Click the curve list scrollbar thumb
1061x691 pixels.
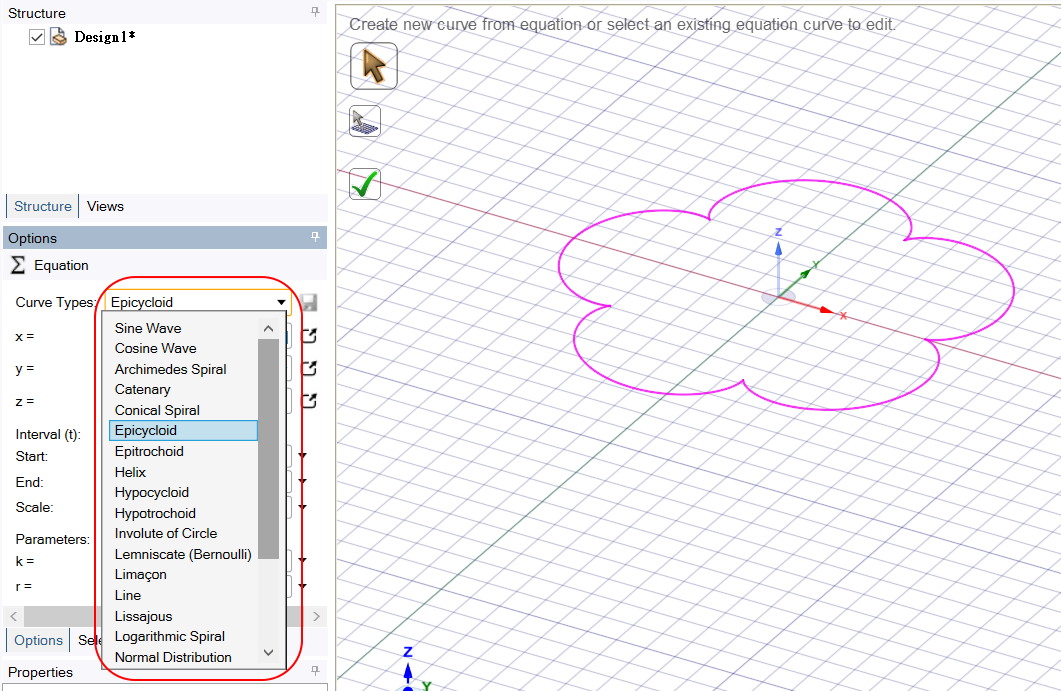[x=269, y=449]
